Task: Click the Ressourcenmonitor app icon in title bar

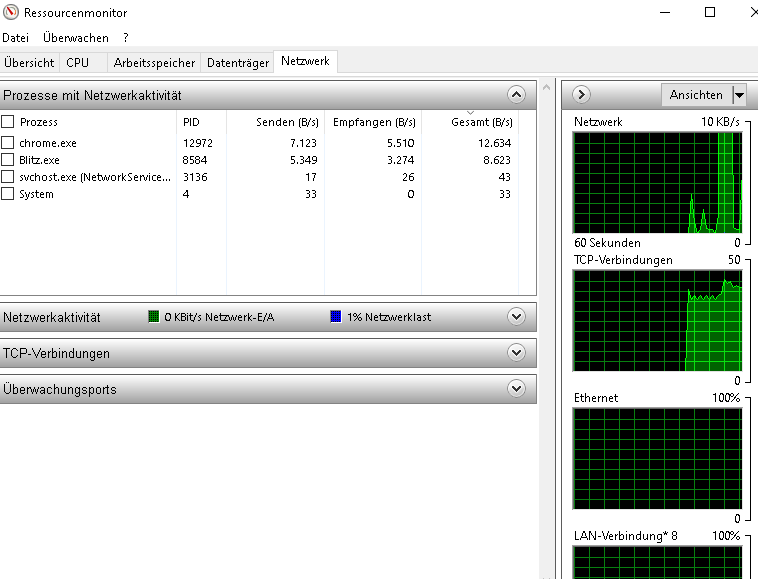Action: pos(11,12)
